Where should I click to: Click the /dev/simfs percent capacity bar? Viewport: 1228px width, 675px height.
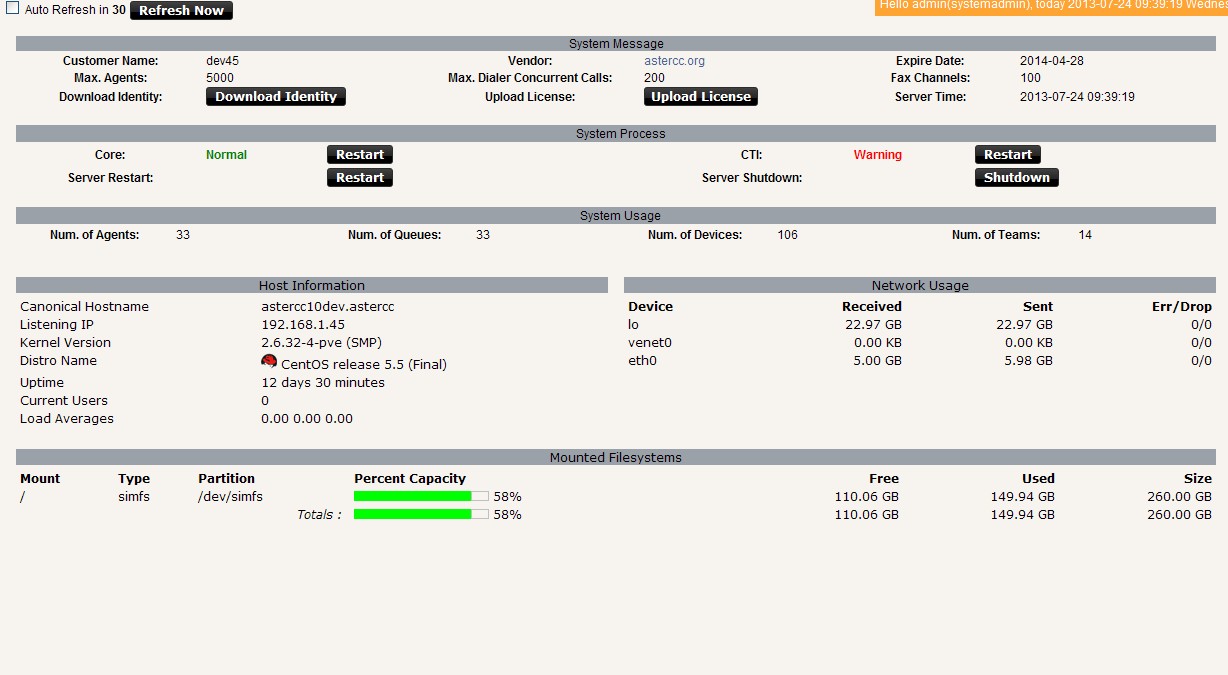421,496
